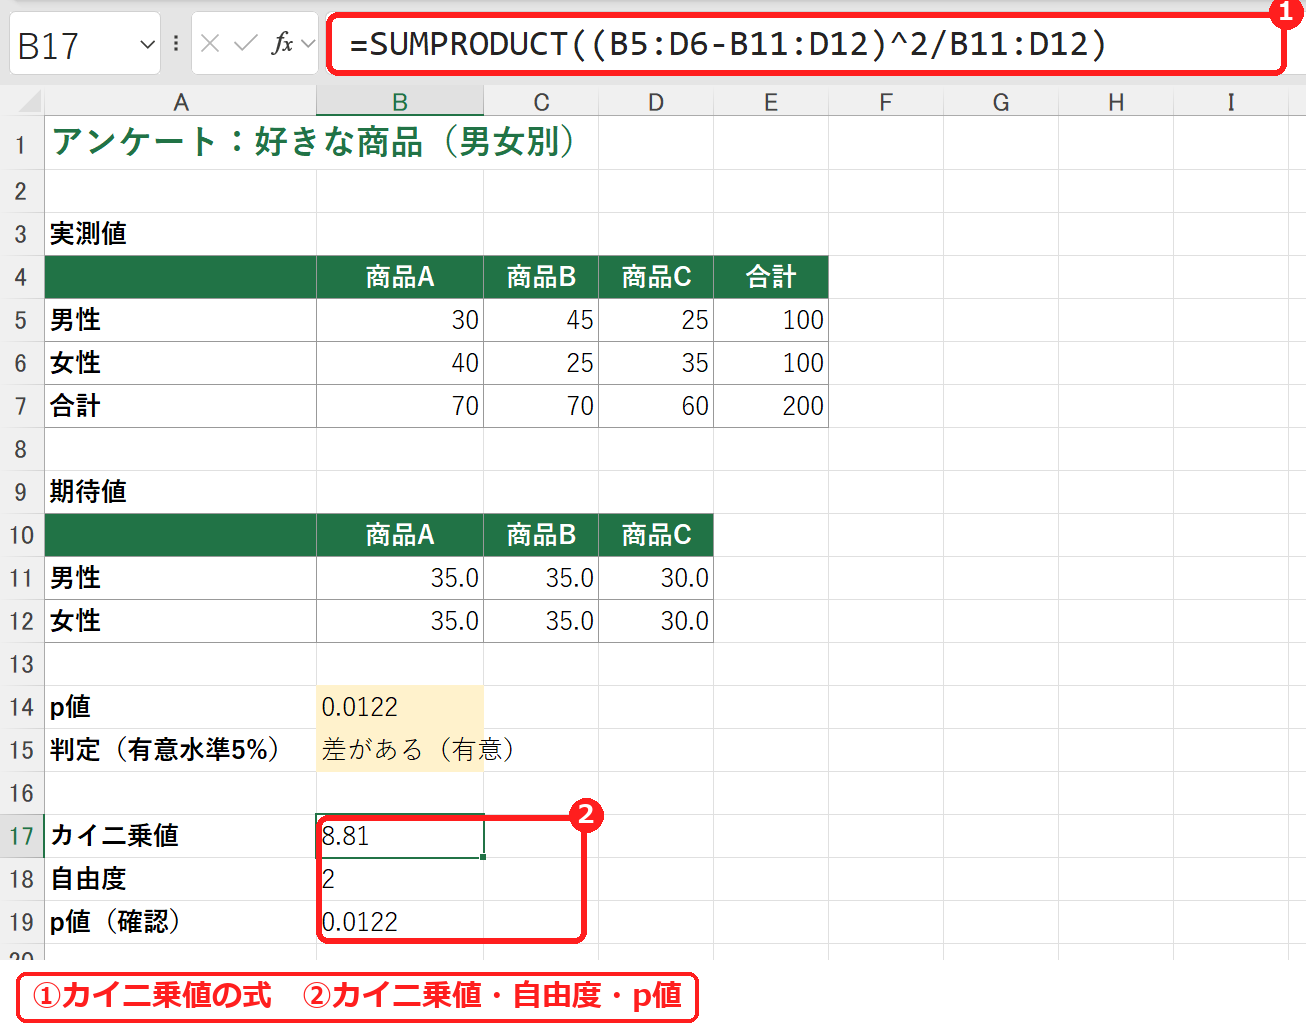
Task: Open Insert Function fx dialog
Action: point(283,43)
